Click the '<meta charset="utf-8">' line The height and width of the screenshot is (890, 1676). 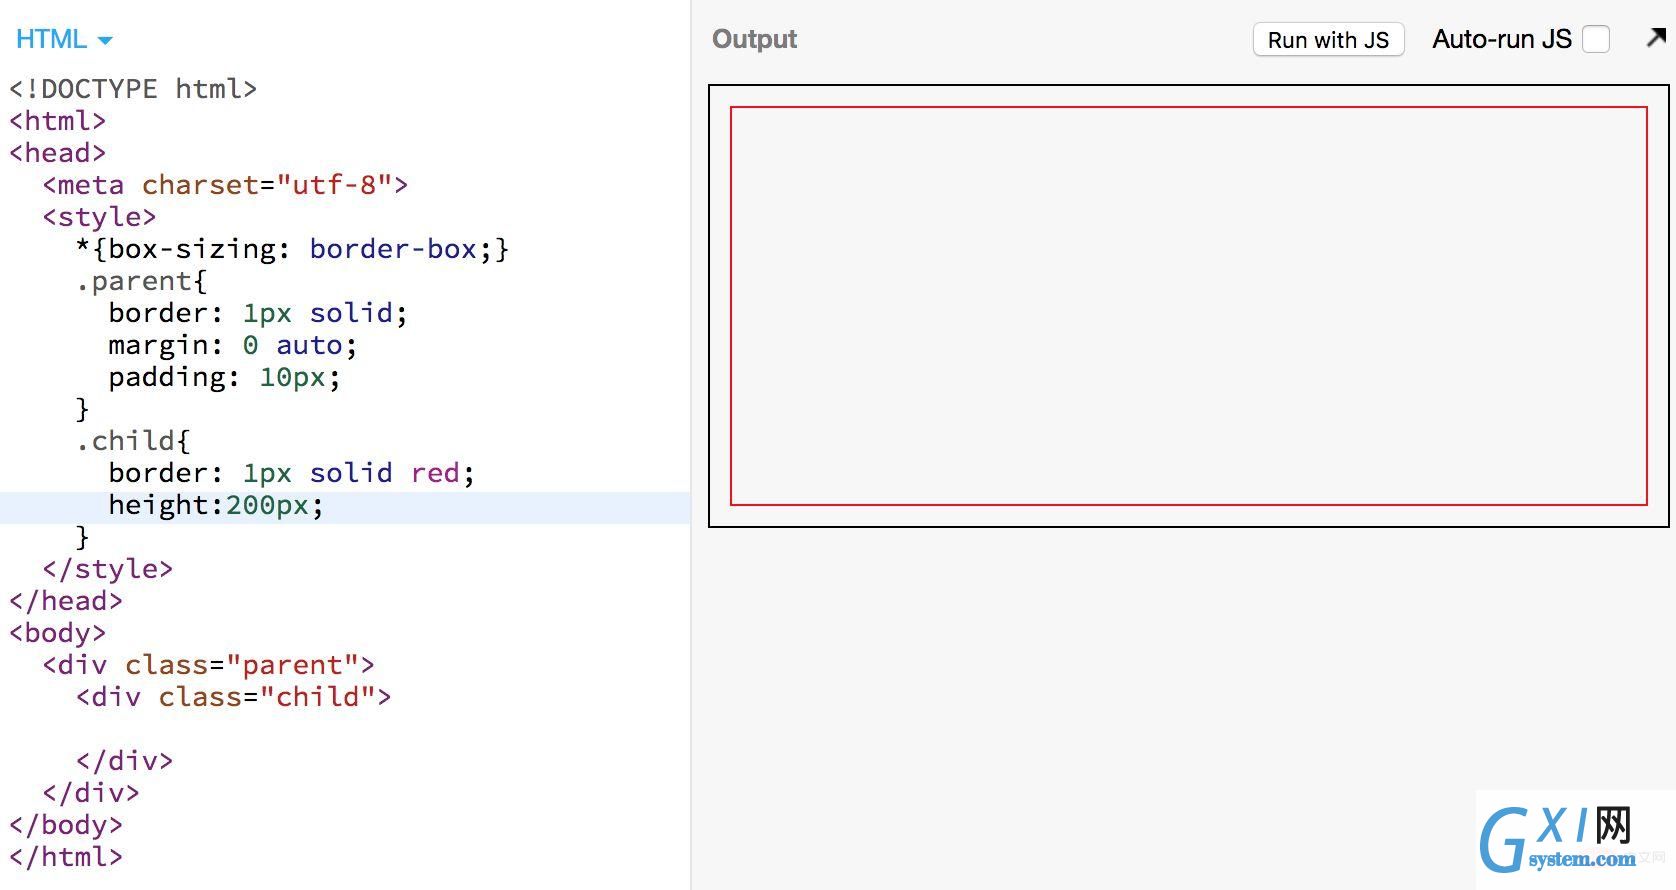pos(225,185)
